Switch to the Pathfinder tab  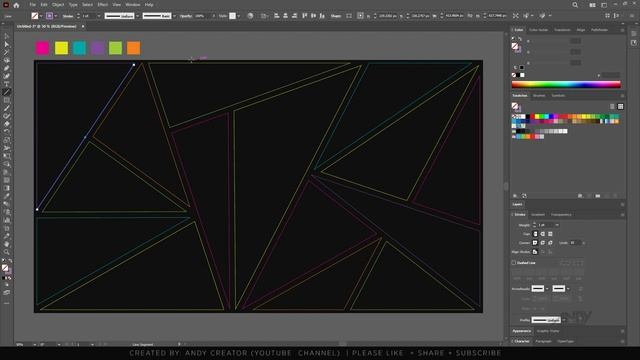tap(599, 30)
